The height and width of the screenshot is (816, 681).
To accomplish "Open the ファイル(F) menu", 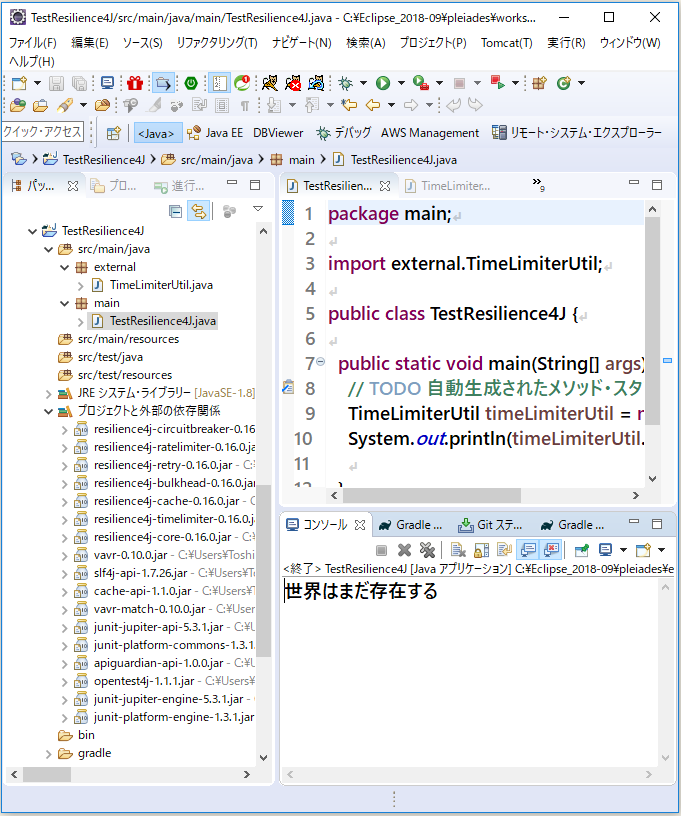I will pyautogui.click(x=33, y=43).
